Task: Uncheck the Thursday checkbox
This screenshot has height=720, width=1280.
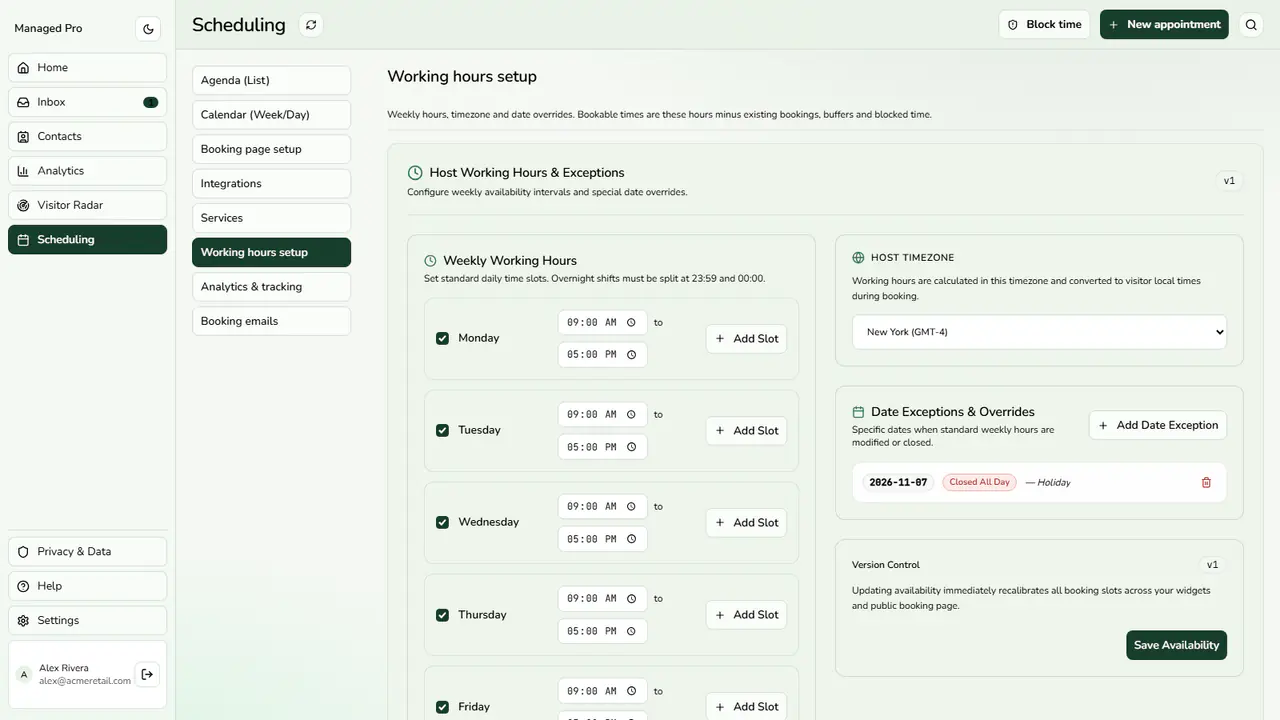Action: click(442, 615)
